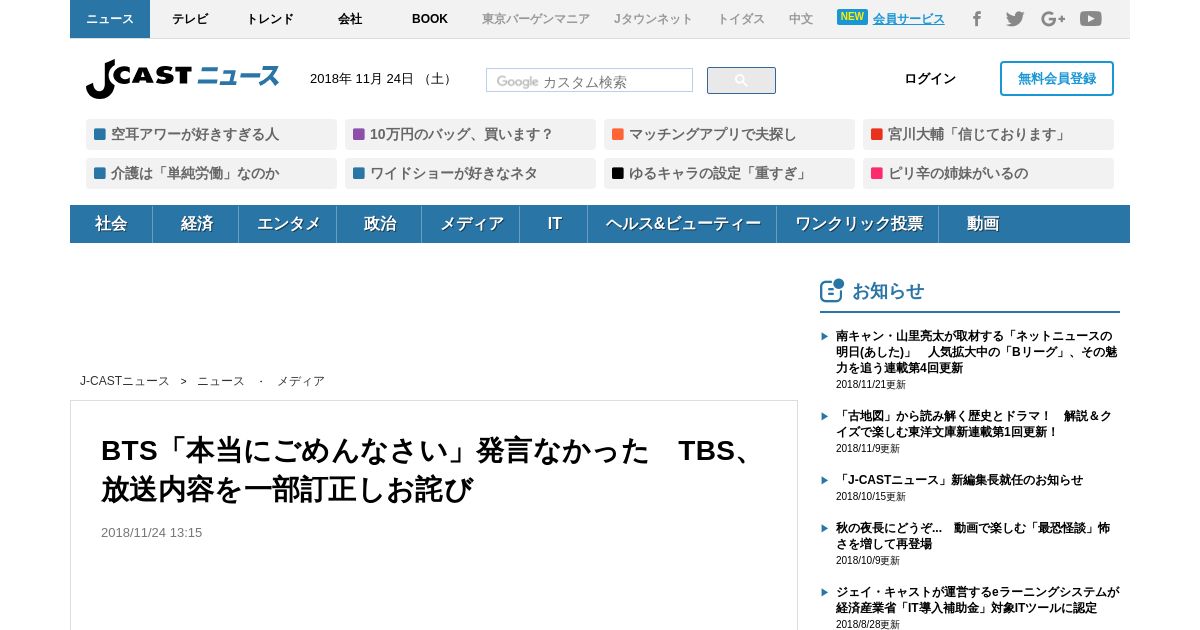The image size is (1200, 630).
Task: Click 無料会員登録 button
Action: 1057,79
